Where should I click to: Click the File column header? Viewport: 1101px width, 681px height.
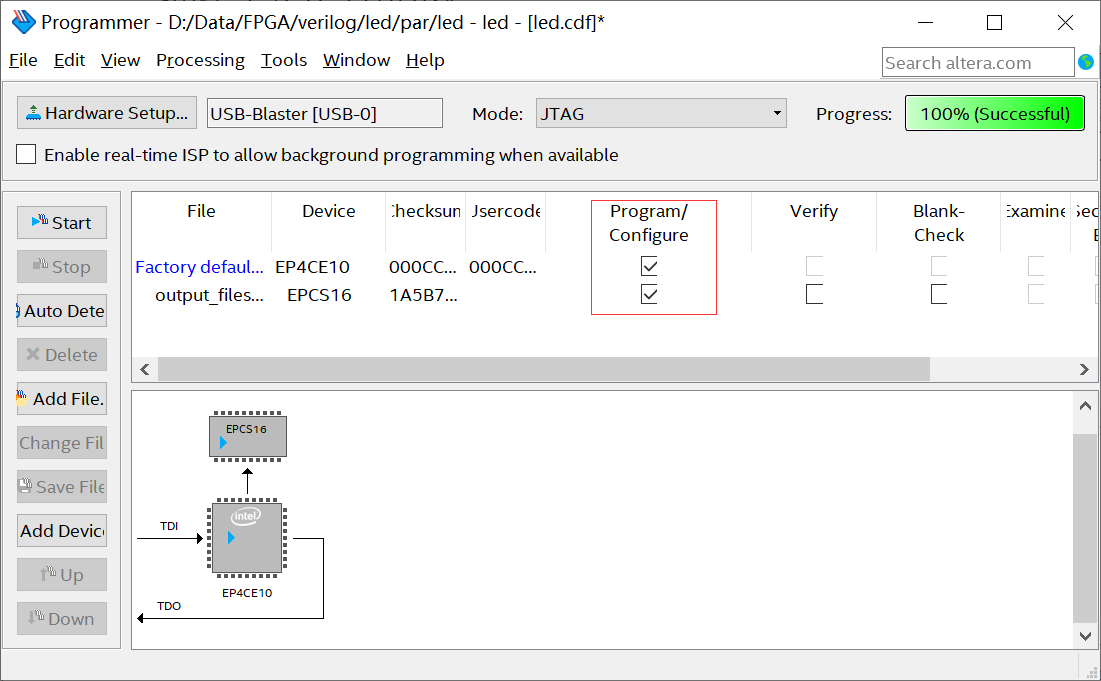(202, 211)
